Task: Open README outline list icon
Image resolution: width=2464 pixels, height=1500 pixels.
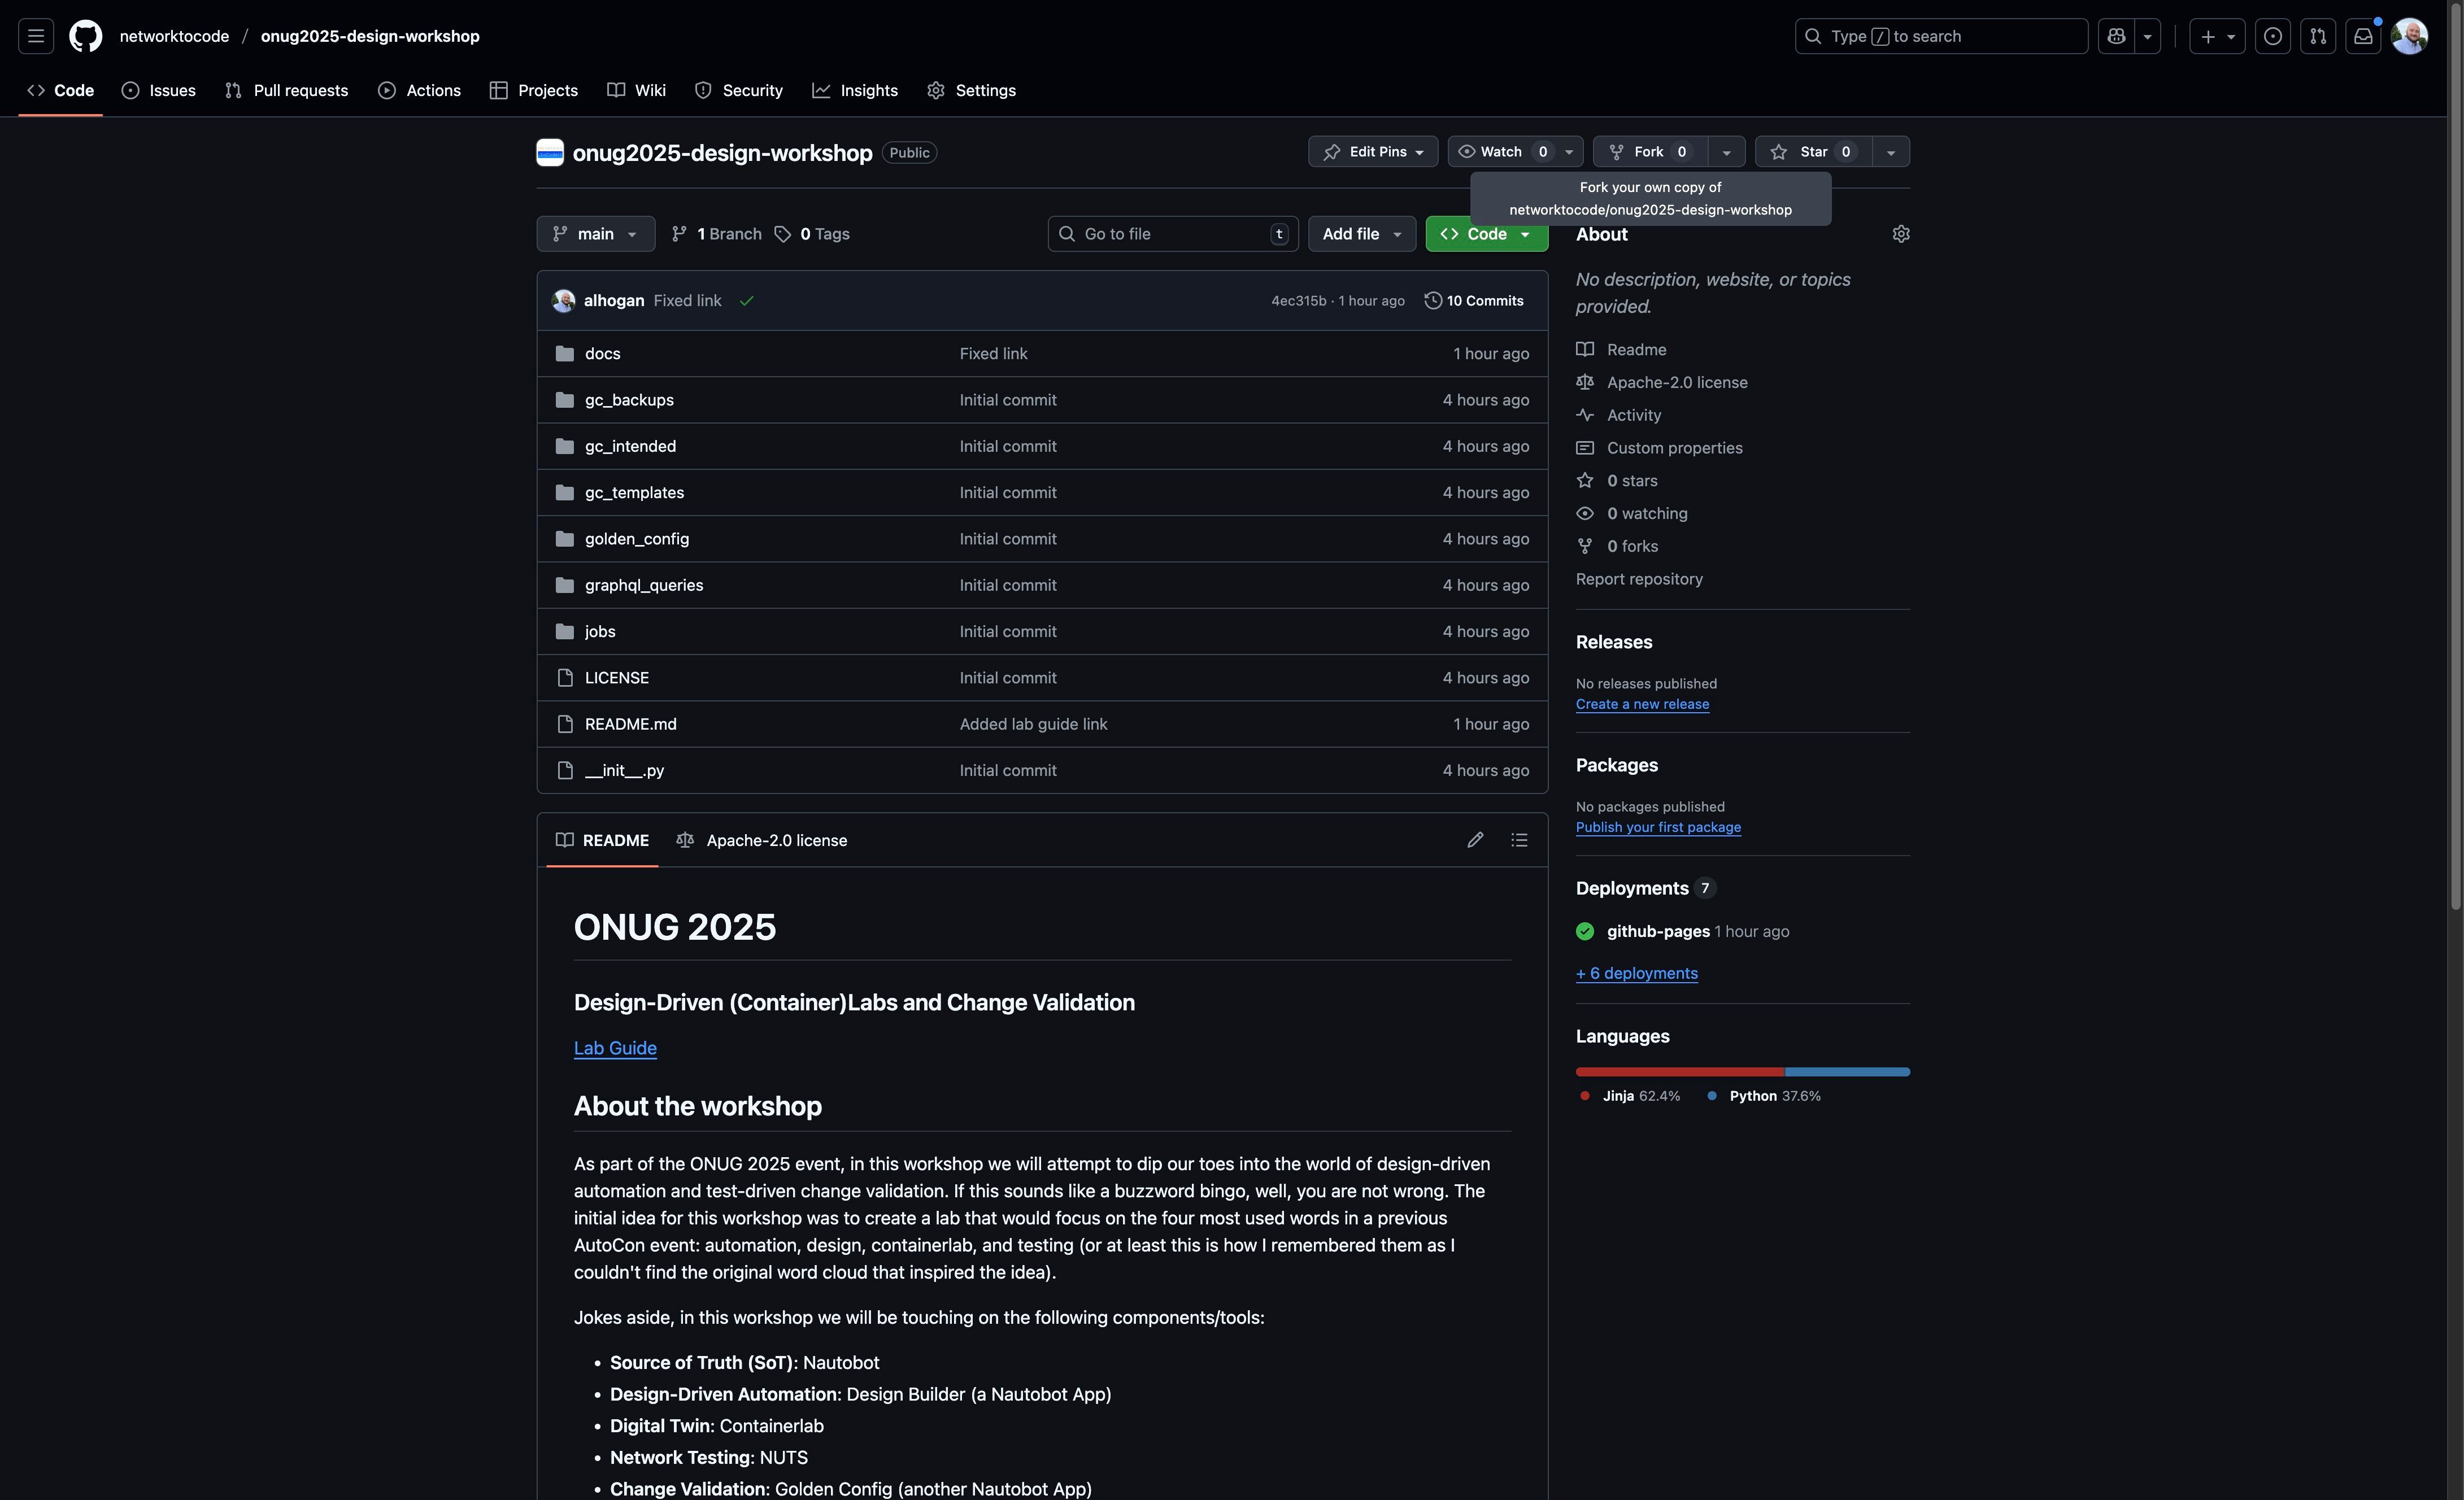Action: point(1519,840)
